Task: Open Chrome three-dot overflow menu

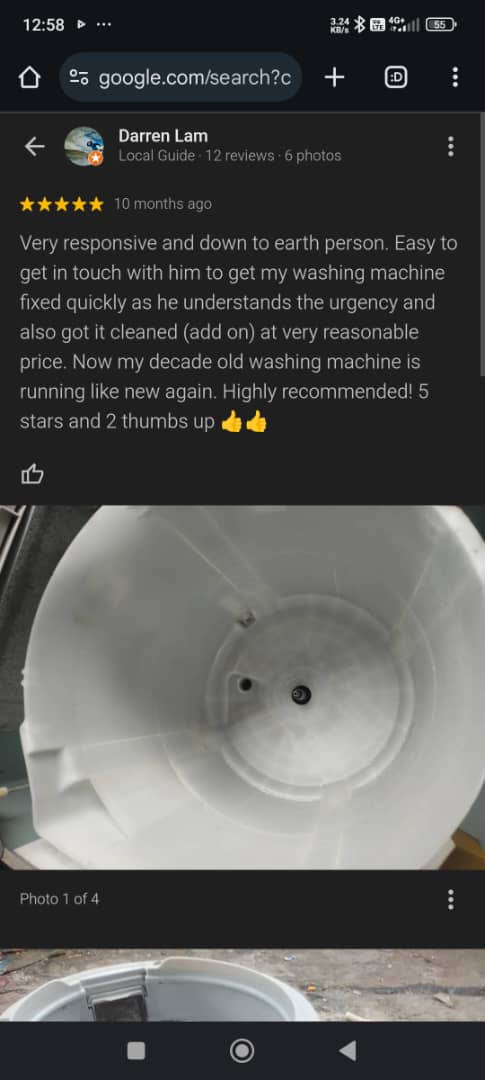Action: tap(455, 77)
